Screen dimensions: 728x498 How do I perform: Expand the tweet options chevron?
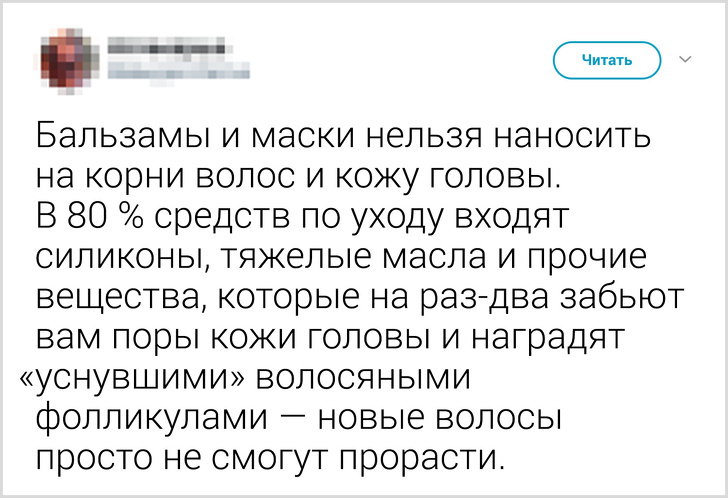686,60
